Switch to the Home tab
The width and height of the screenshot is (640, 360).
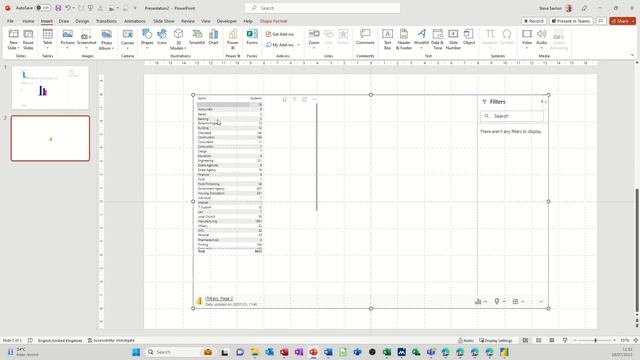coord(28,21)
